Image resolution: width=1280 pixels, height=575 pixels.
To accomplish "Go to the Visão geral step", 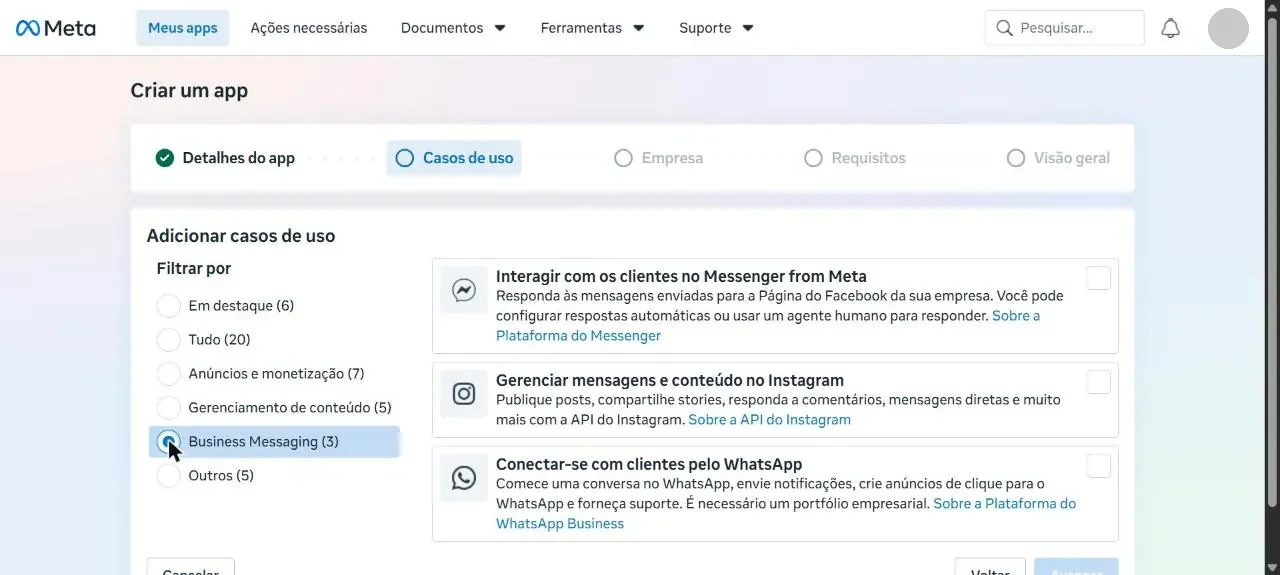I will [1058, 158].
